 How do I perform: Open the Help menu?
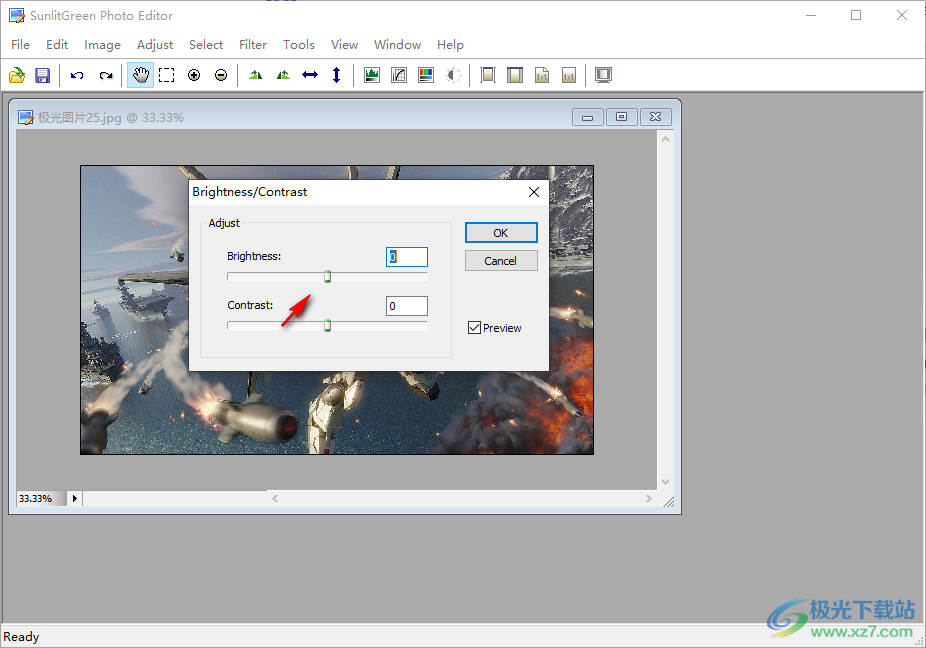[450, 45]
